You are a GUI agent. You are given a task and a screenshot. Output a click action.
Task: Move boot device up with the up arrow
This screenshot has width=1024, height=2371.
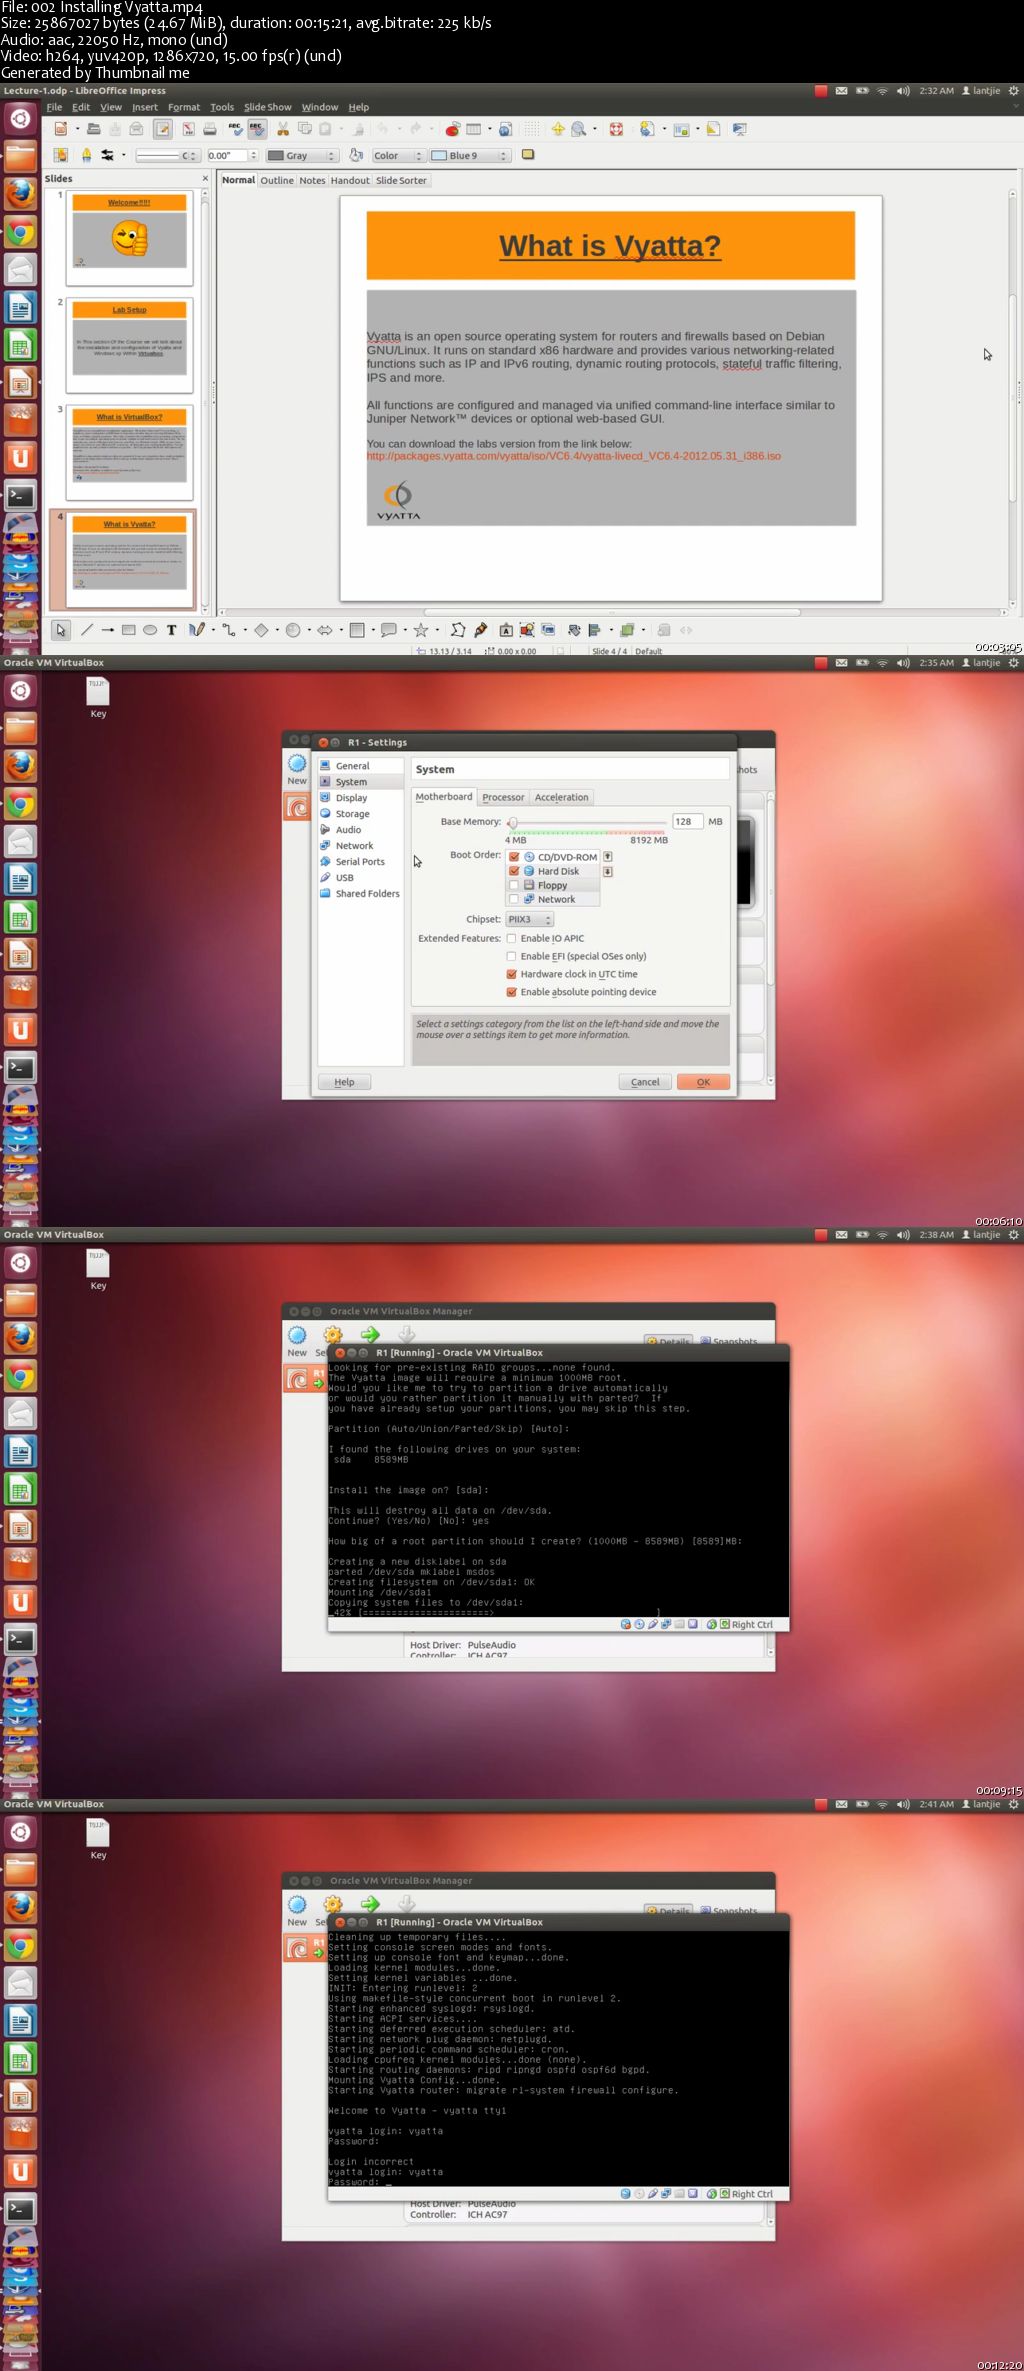click(607, 857)
